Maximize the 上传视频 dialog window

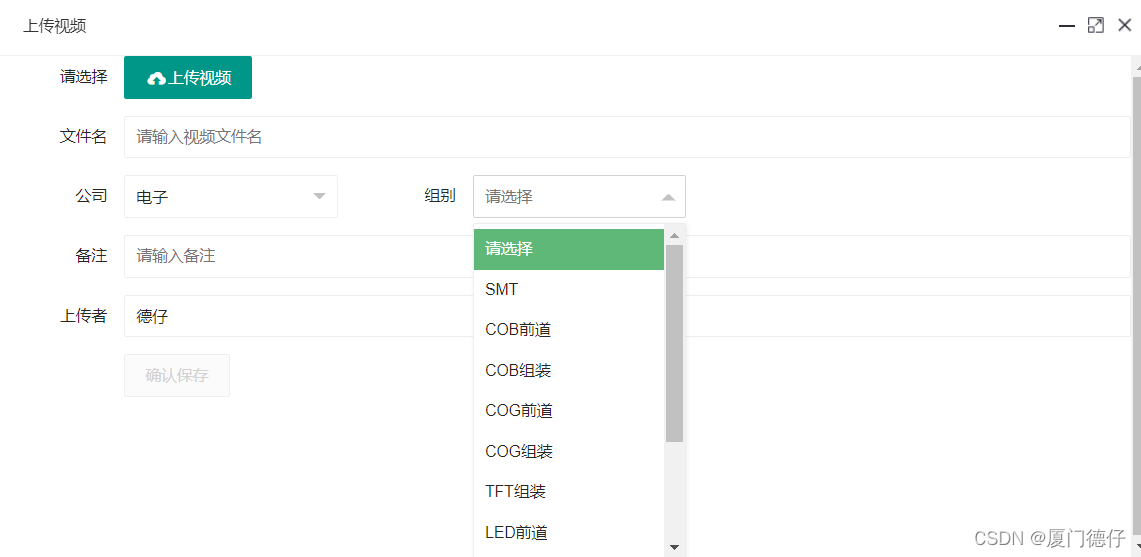1095,26
